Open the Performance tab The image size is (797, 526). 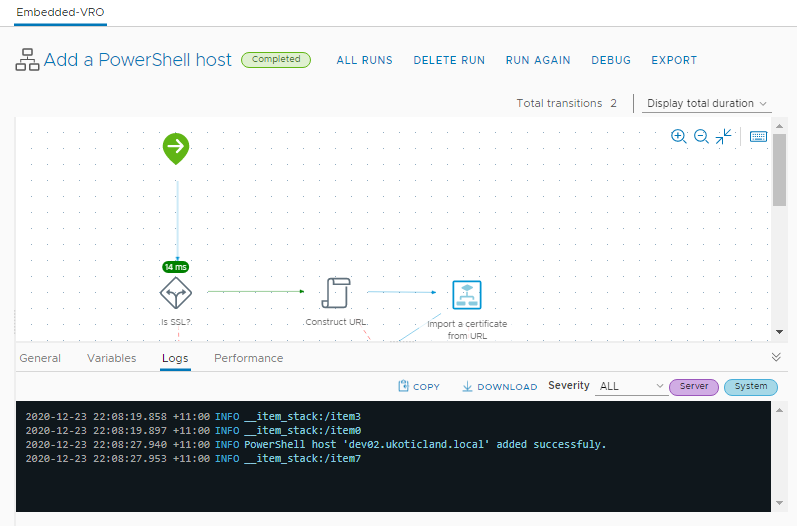click(x=249, y=358)
